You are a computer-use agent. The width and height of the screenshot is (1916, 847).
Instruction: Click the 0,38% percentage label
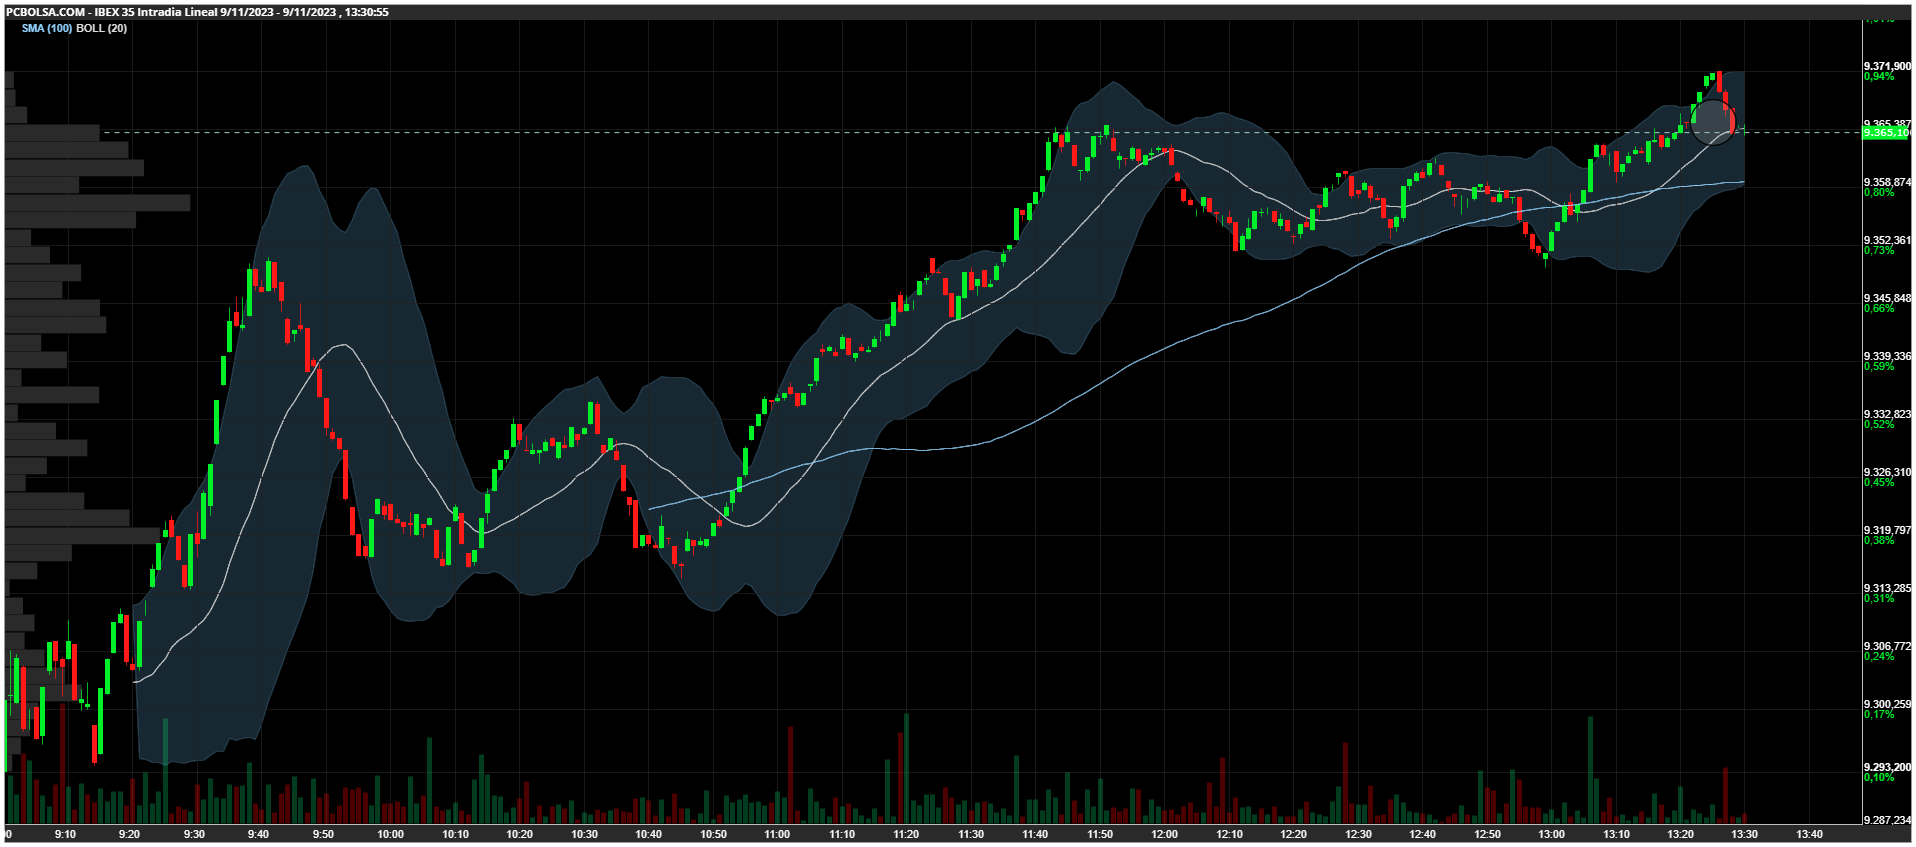point(1879,540)
